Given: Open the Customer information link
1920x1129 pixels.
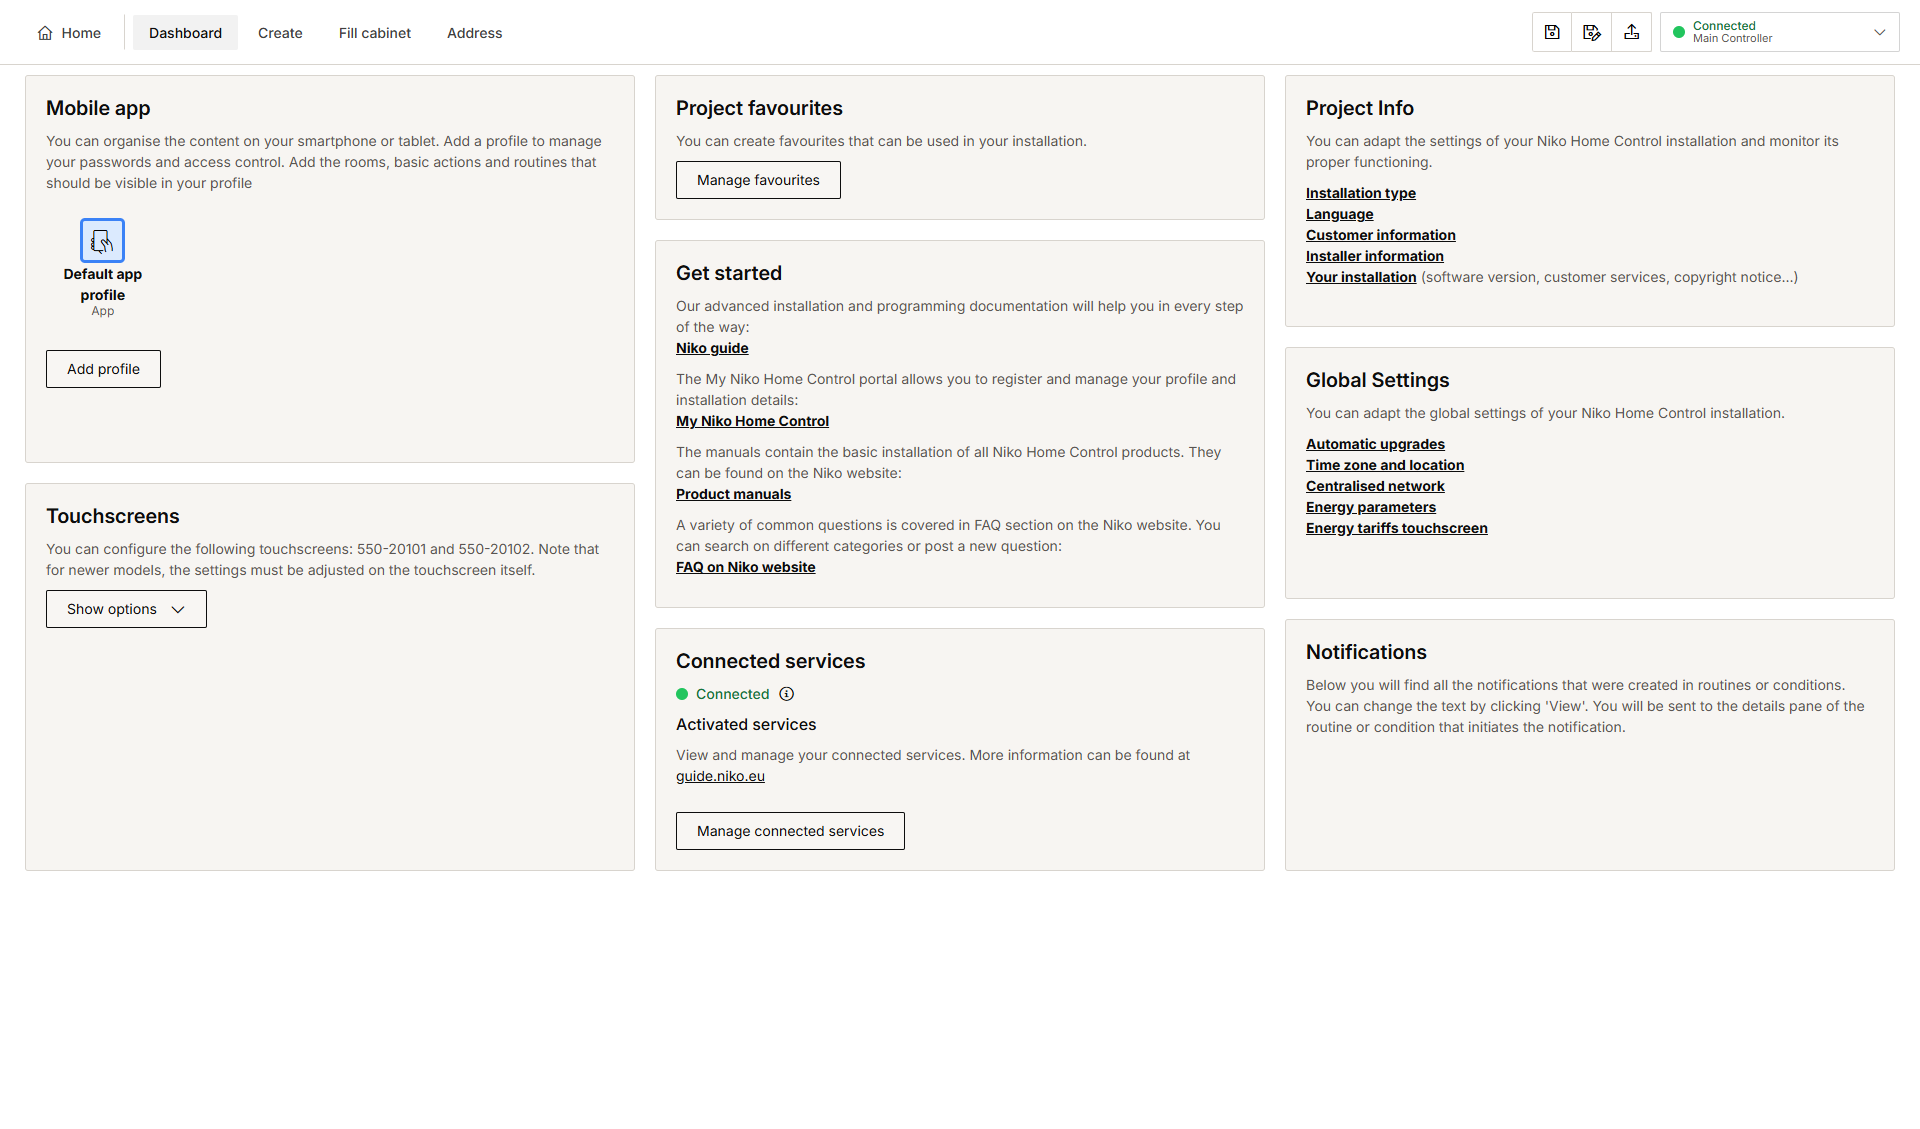Looking at the screenshot, I should [x=1381, y=235].
